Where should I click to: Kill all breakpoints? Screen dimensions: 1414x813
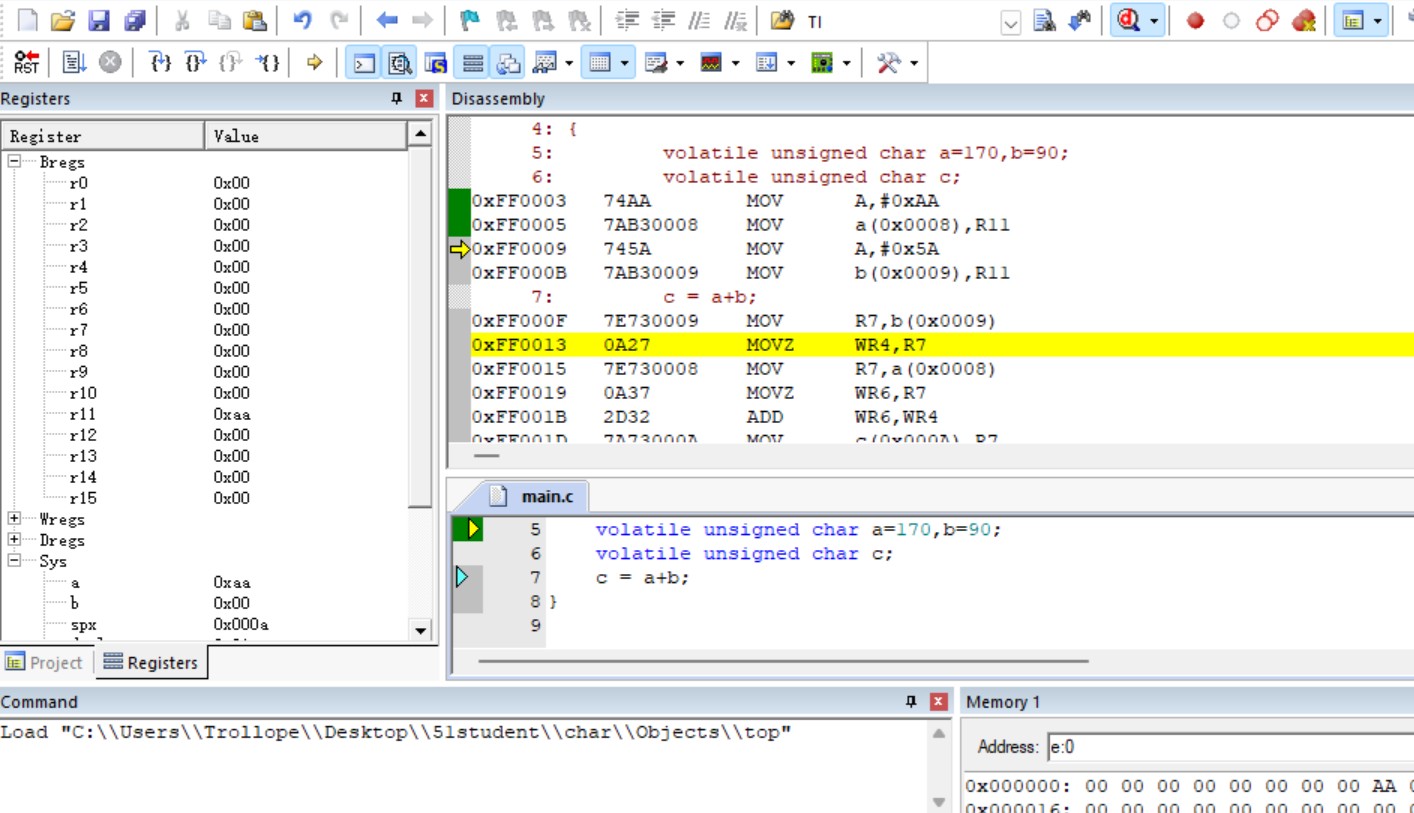click(1303, 20)
